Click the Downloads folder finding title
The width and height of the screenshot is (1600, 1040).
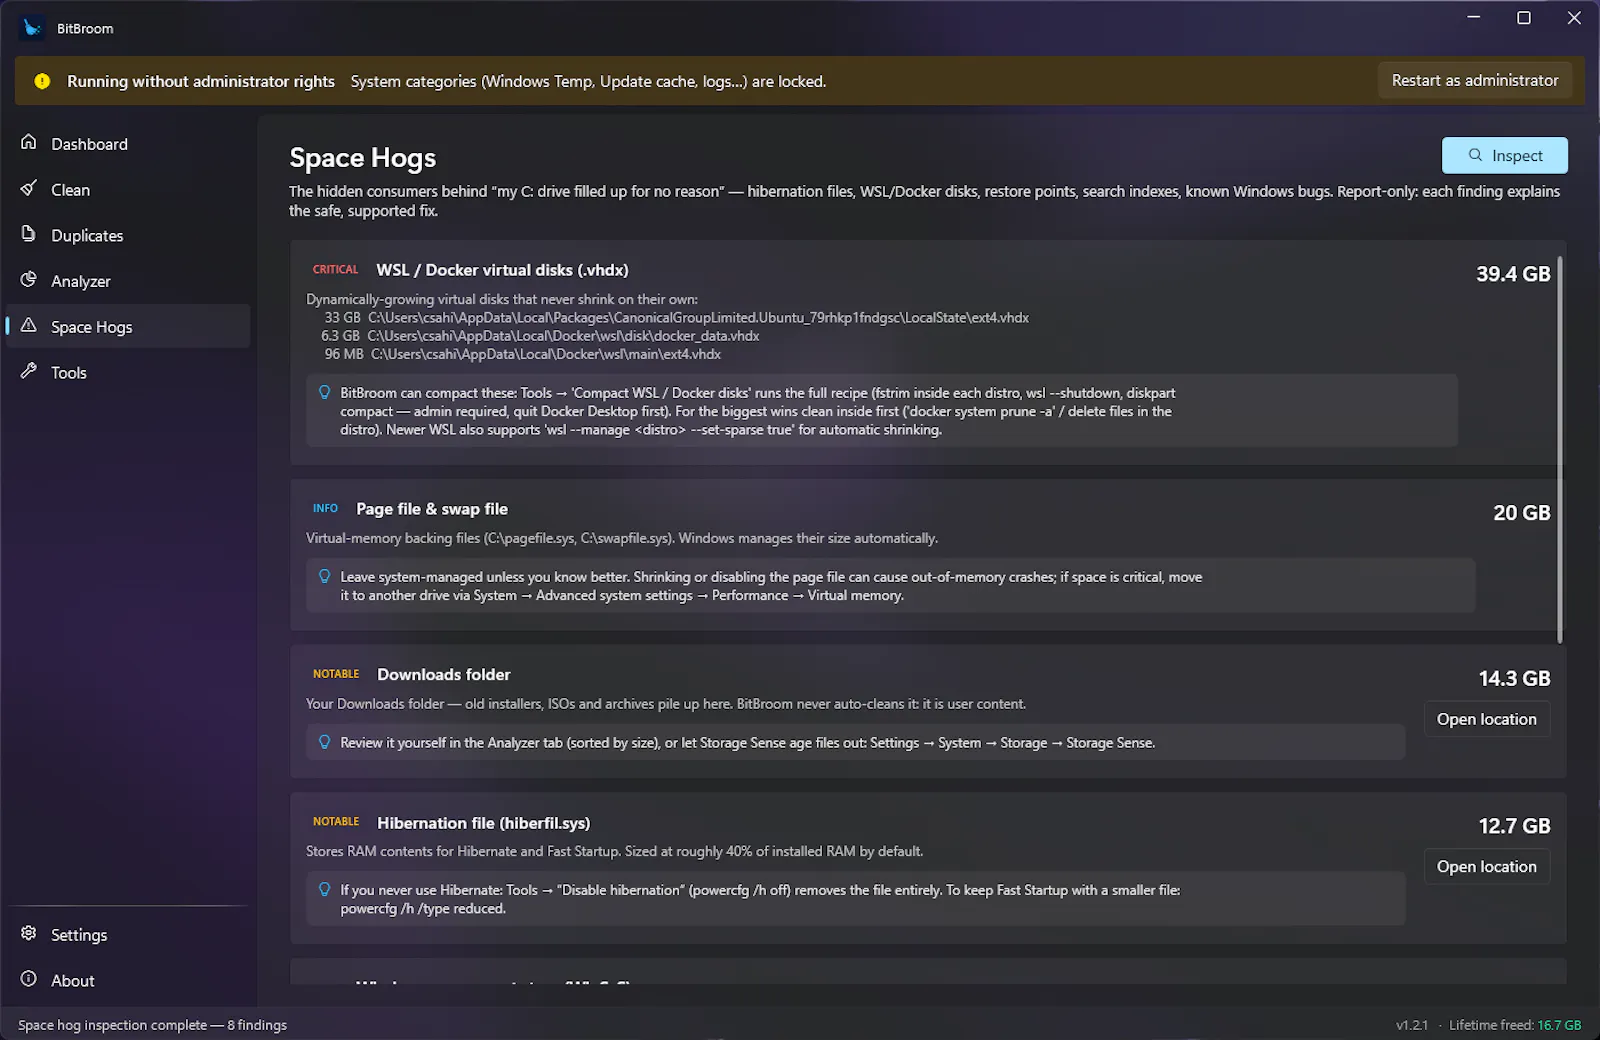(444, 675)
